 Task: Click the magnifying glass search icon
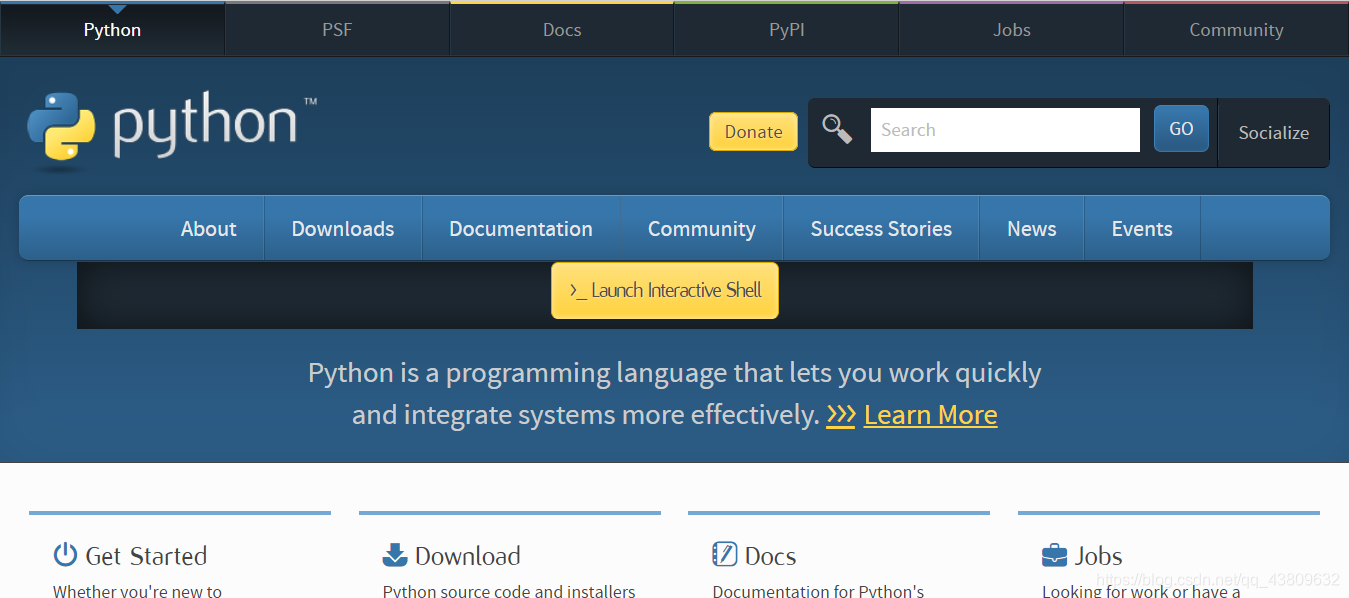[x=837, y=129]
